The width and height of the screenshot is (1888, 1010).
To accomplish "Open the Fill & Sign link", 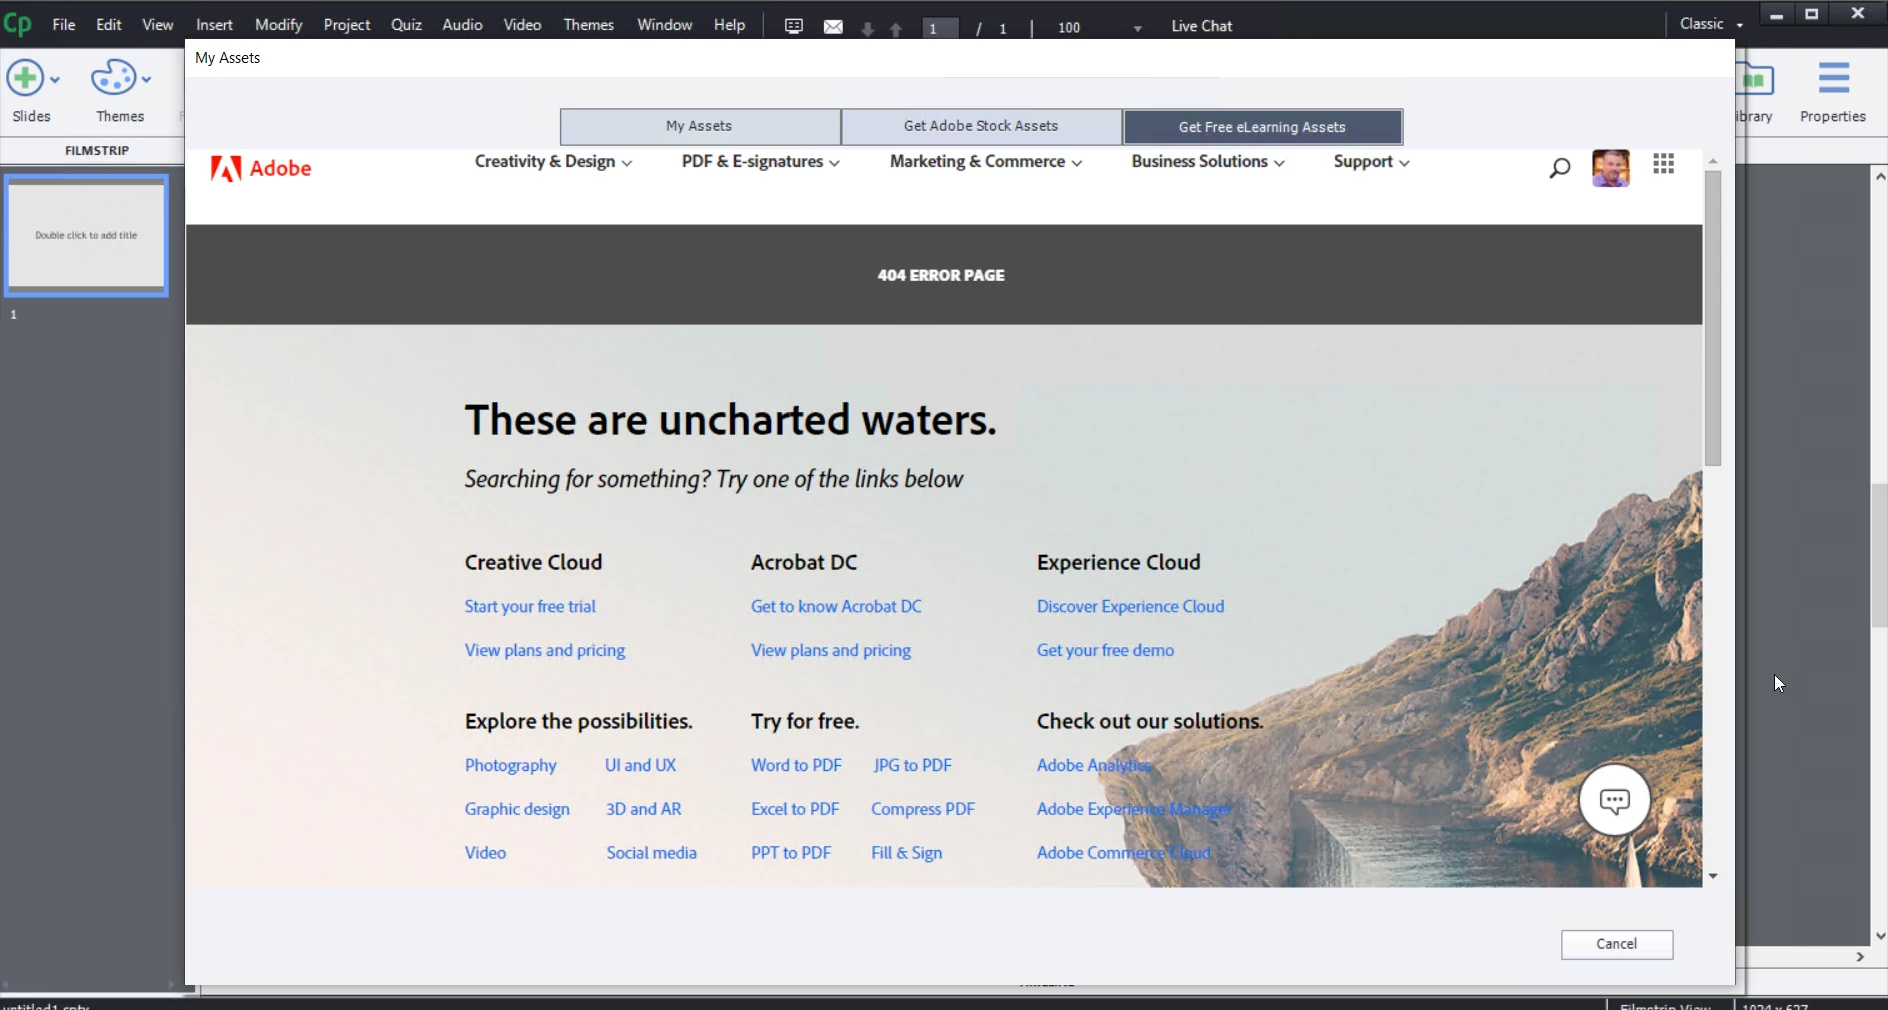I will point(906,853).
